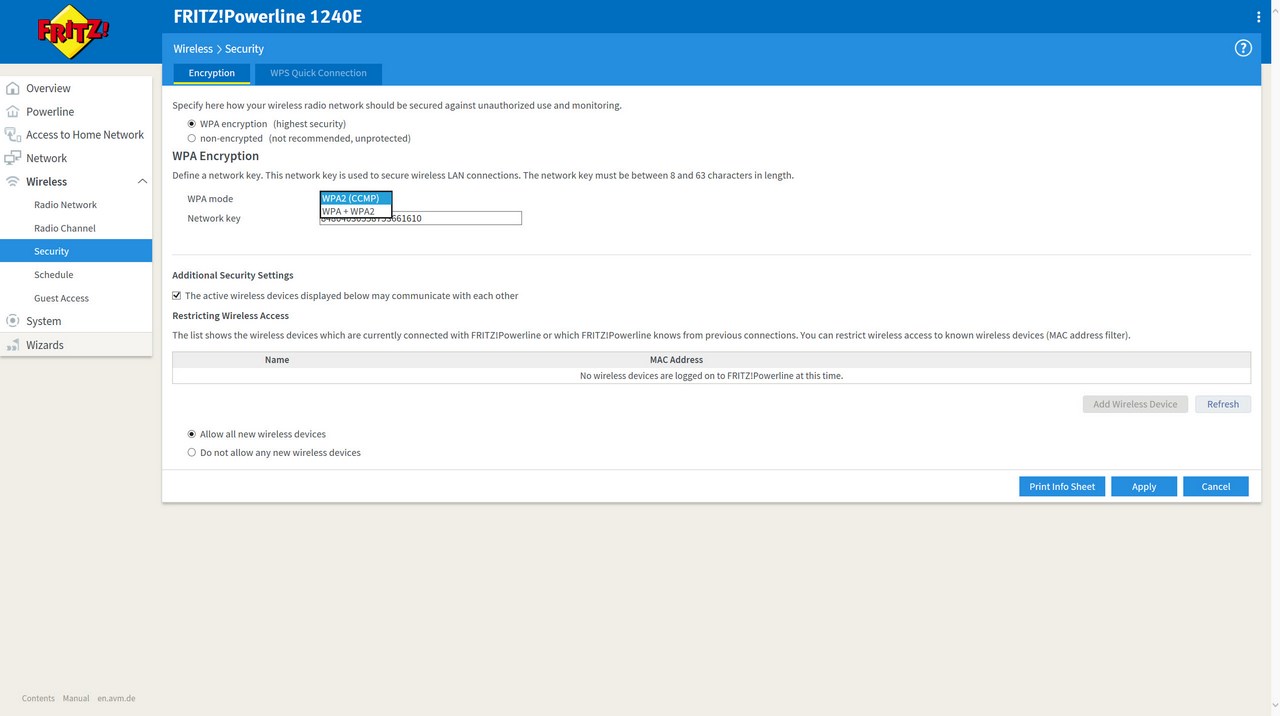Click the Apply button
The image size is (1280, 716).
point(1144,486)
